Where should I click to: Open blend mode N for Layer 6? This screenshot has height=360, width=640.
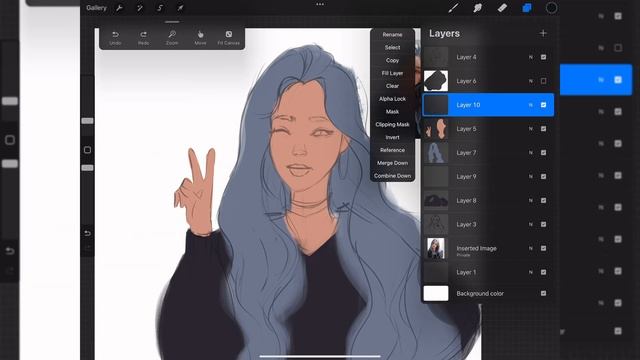coord(531,81)
